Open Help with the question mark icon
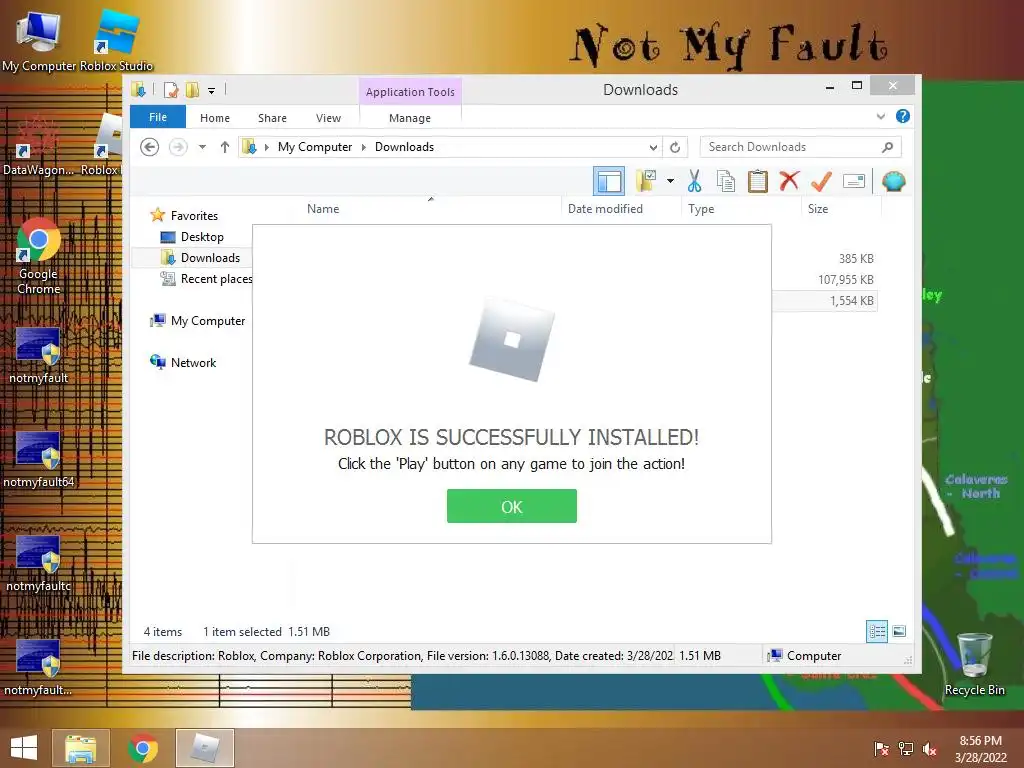1024x768 pixels. (x=903, y=116)
